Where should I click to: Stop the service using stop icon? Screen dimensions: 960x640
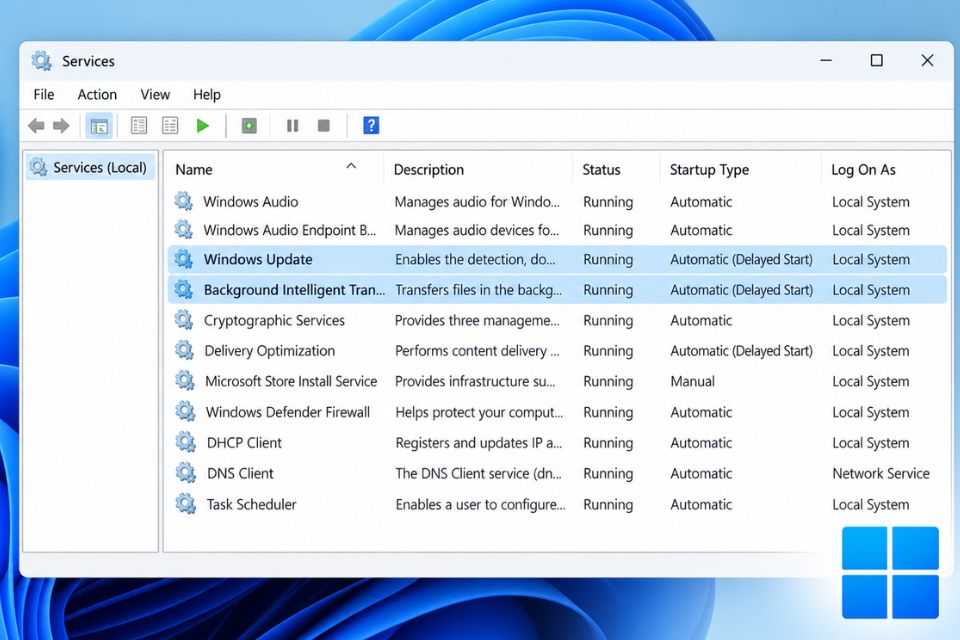click(324, 126)
